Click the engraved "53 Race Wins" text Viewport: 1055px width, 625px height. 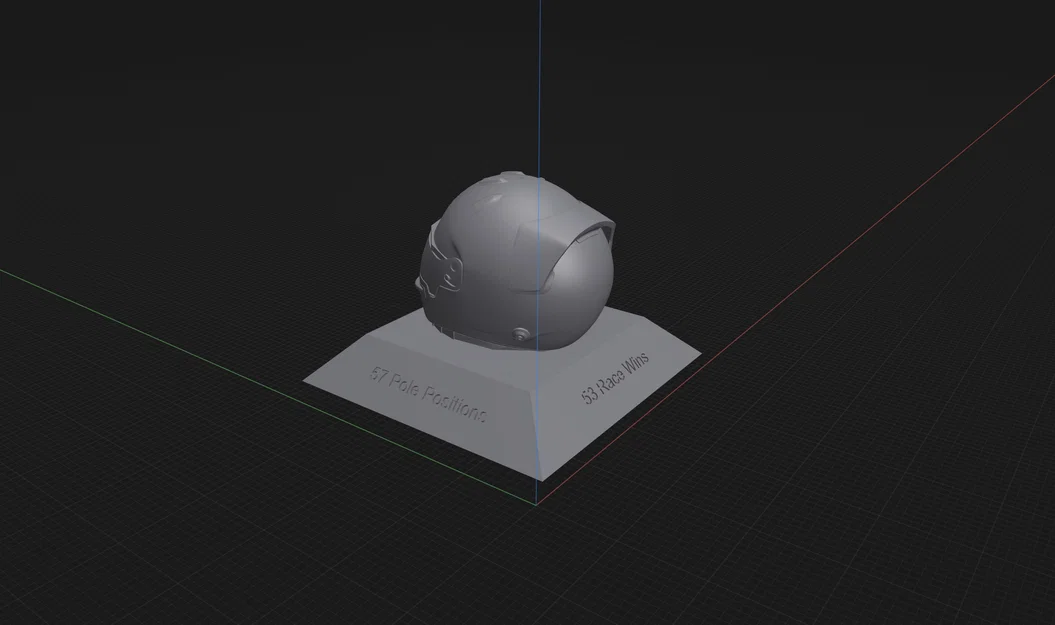[x=615, y=377]
